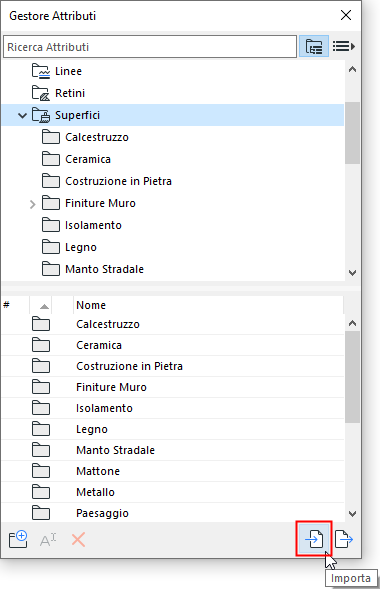The width and height of the screenshot is (380, 589).
Task: Select Finiture Muro in the tree
Action: click(x=100, y=203)
